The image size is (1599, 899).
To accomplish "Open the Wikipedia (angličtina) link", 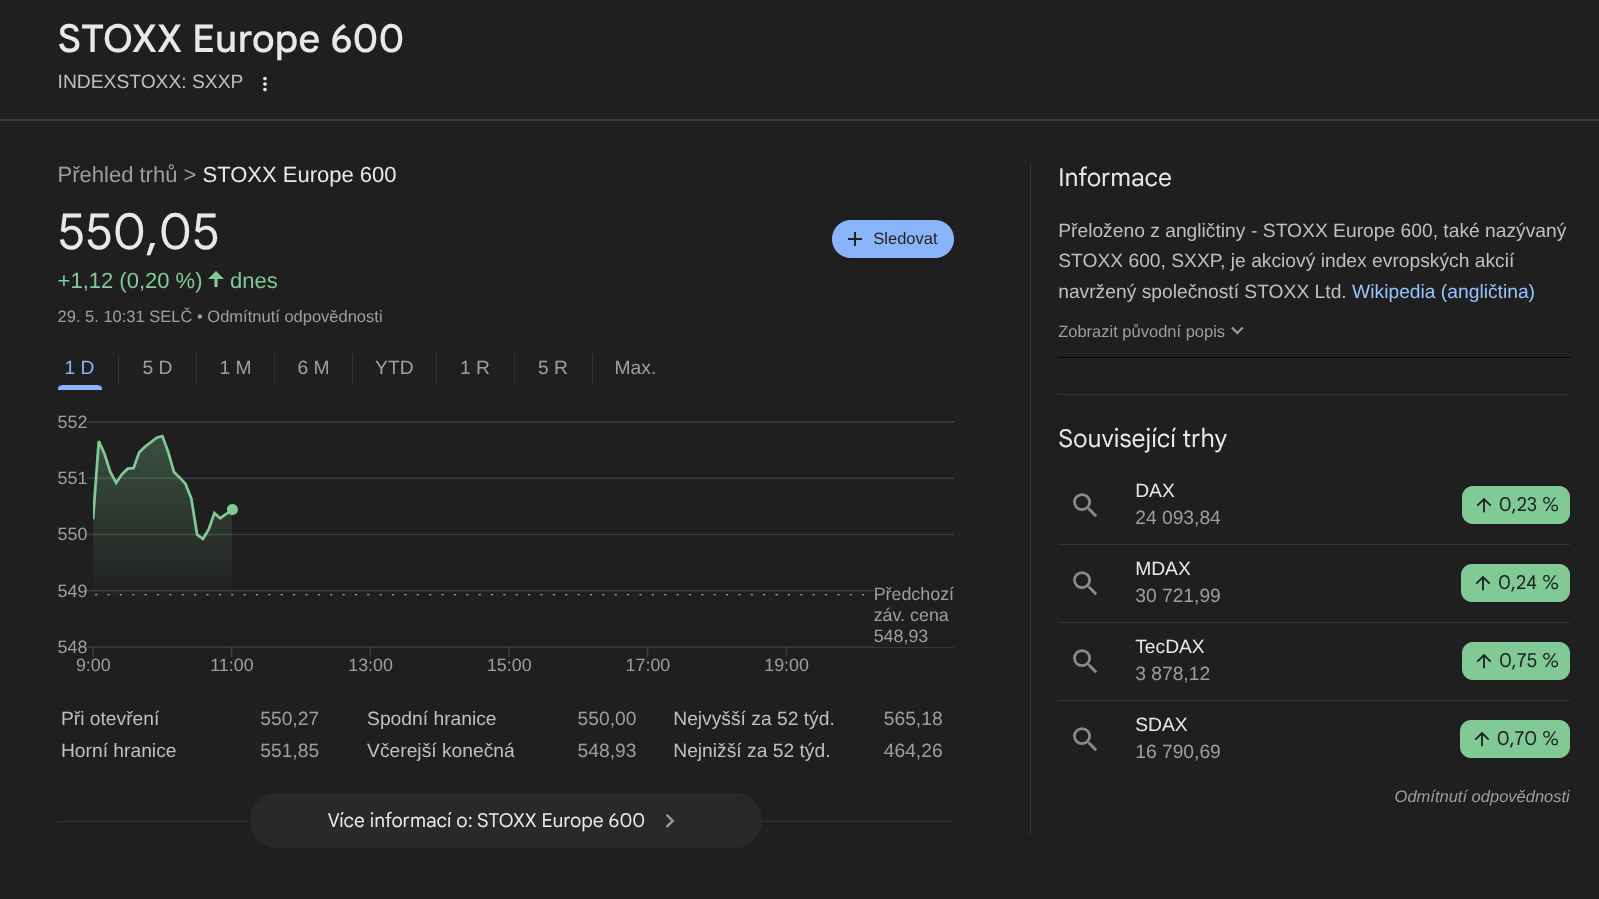I will [x=1443, y=291].
